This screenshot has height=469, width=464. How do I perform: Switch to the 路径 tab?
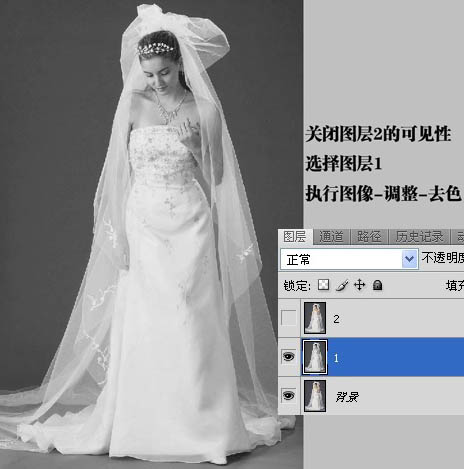click(x=369, y=237)
